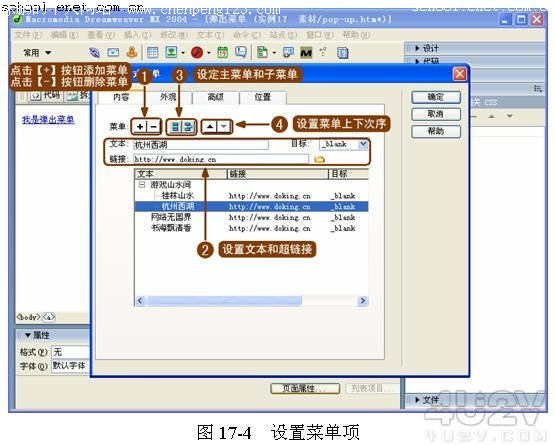Select the 游戏山水间 menu row
Viewport: 555px width, 445px height.
pos(251,184)
